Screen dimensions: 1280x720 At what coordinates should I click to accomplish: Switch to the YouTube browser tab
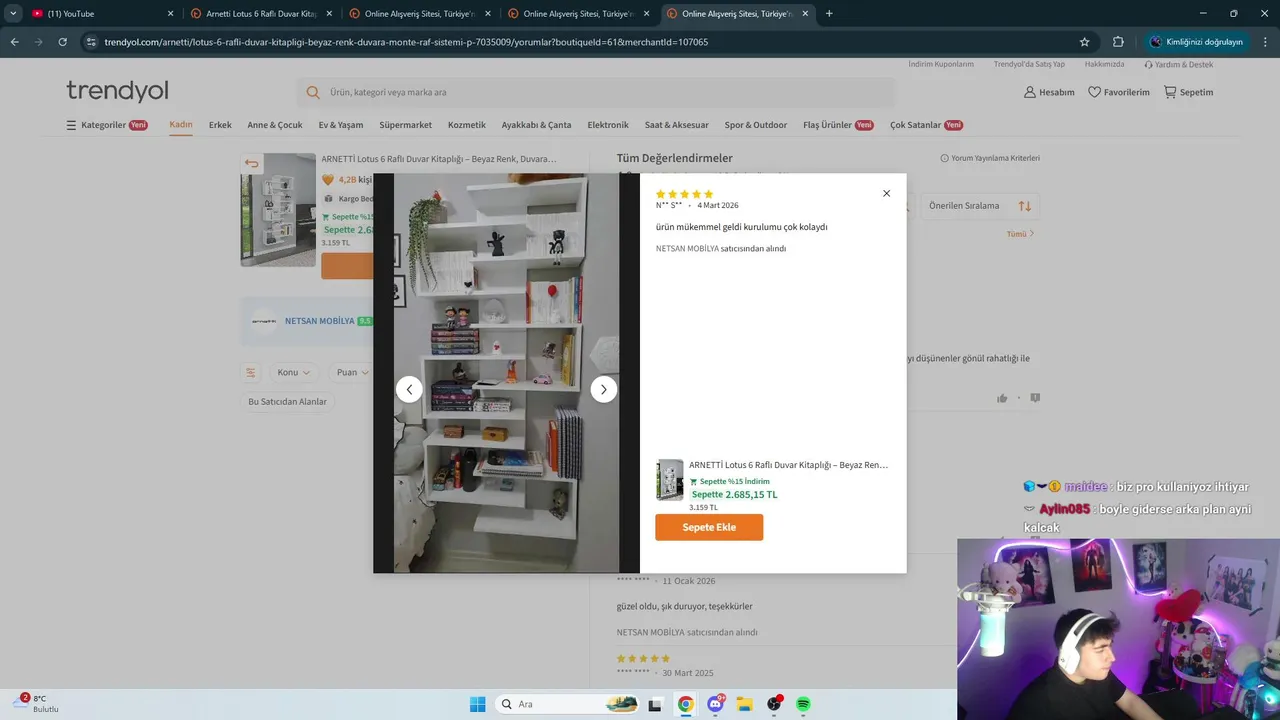point(102,14)
